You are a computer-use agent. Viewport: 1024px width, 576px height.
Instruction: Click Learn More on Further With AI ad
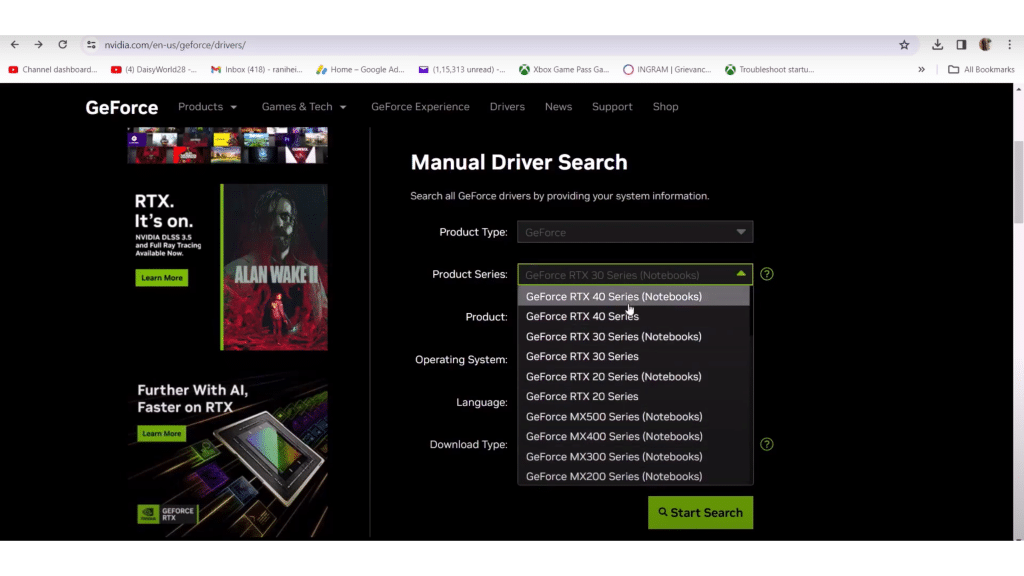pos(161,434)
